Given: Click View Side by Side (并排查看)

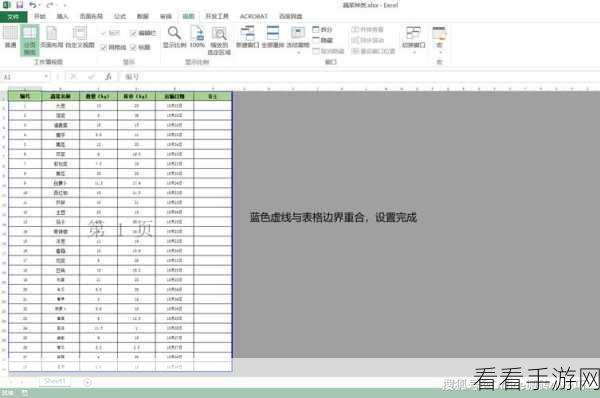Looking at the screenshot, I should click(x=367, y=29).
